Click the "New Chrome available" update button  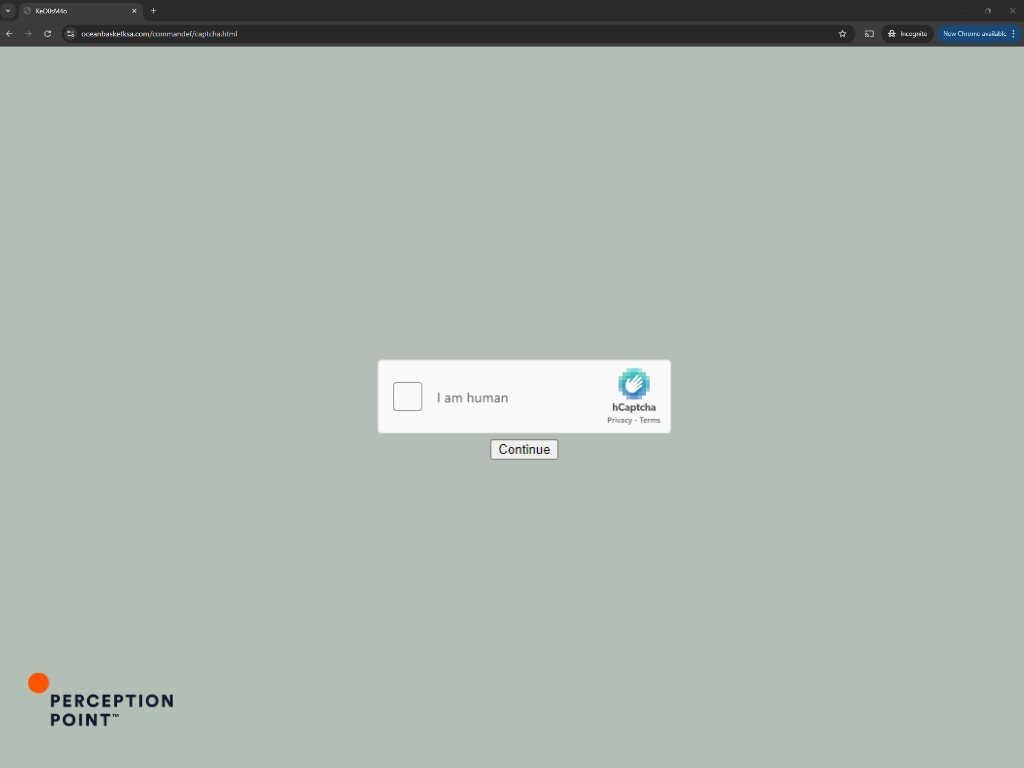(973, 34)
